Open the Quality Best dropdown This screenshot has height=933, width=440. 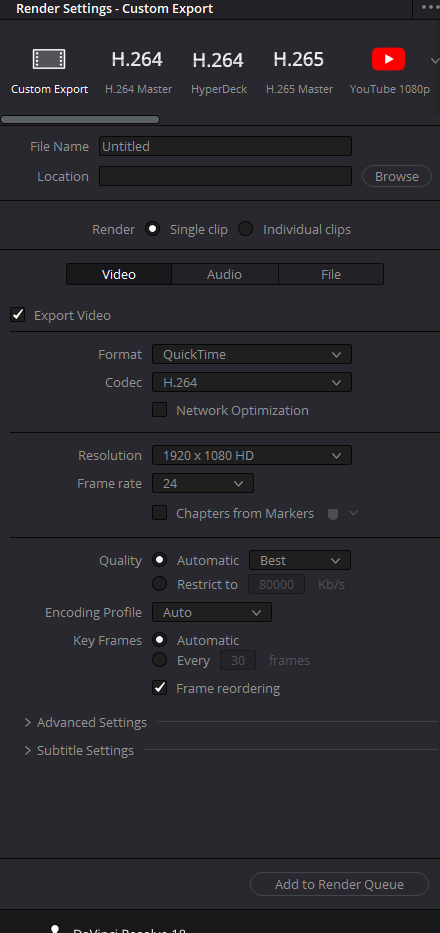point(300,561)
